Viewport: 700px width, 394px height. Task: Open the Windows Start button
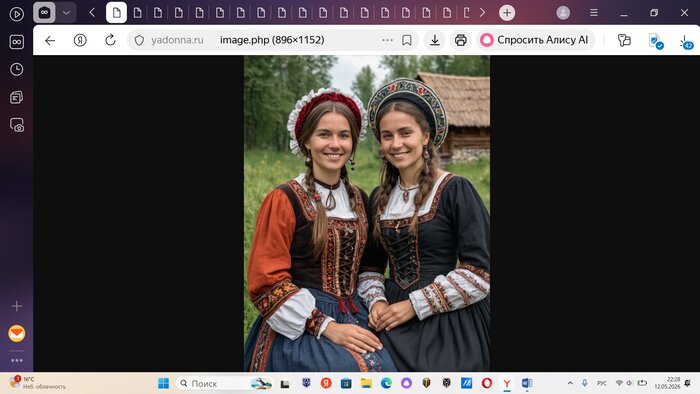tap(163, 383)
